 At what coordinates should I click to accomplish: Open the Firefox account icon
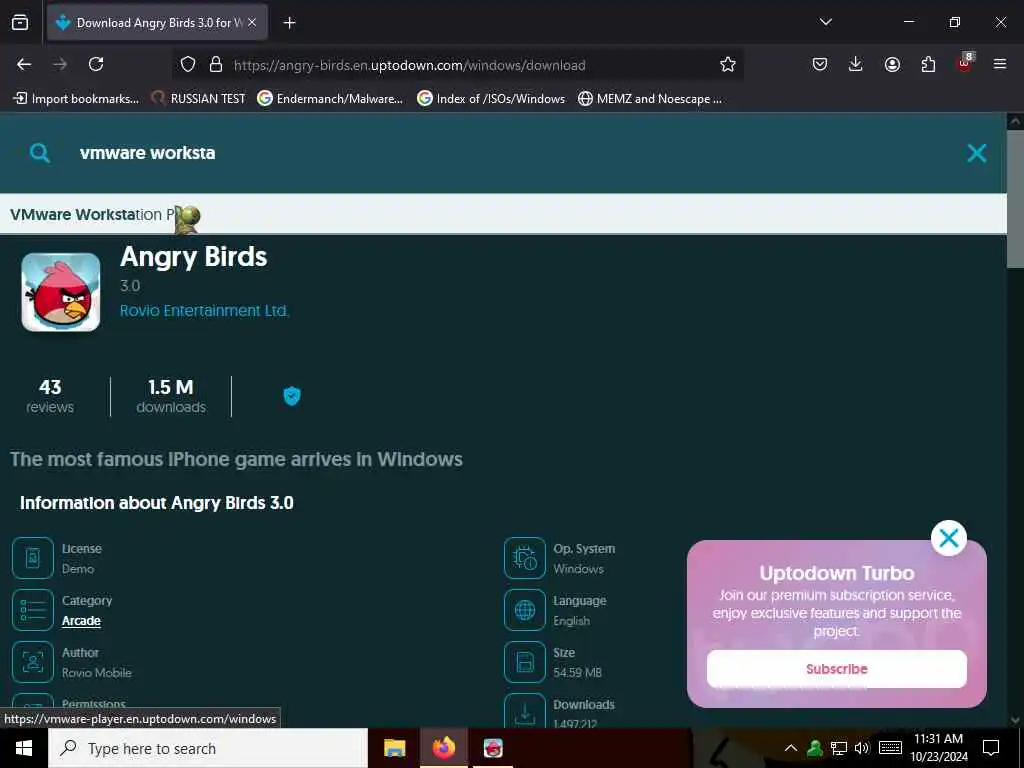coord(892,64)
